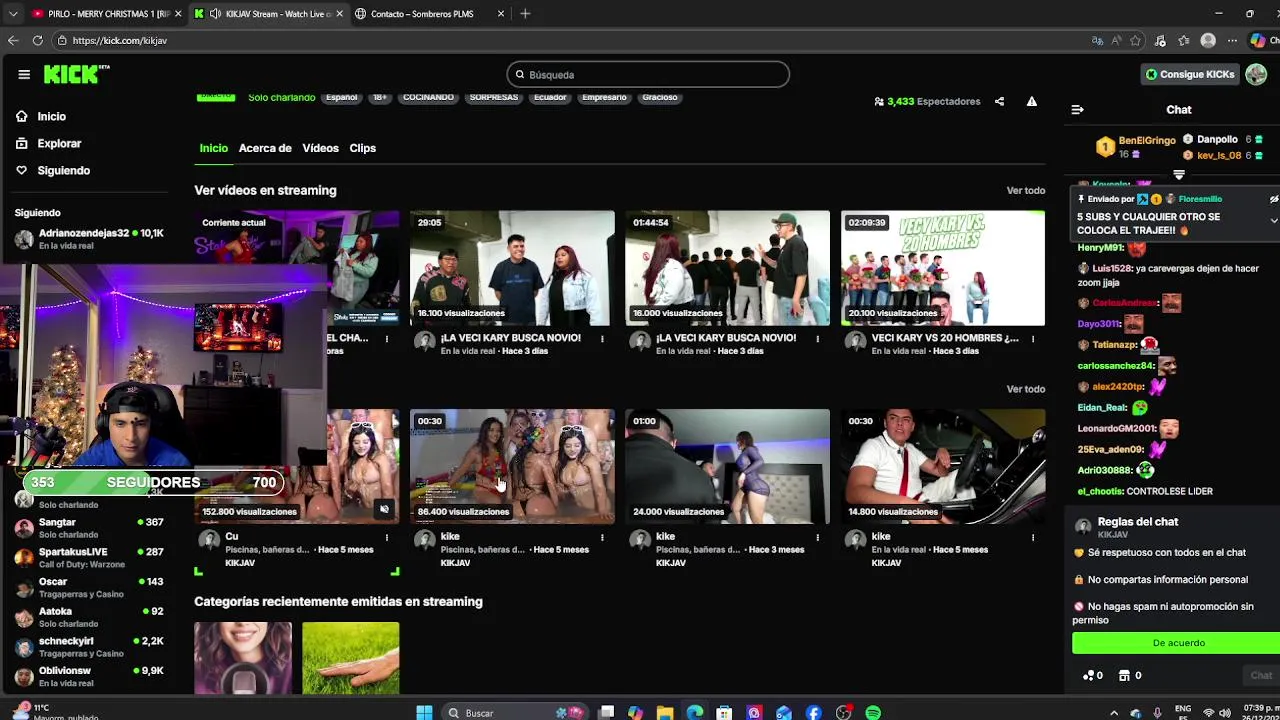Click the COCINANDO tag

tap(428, 97)
